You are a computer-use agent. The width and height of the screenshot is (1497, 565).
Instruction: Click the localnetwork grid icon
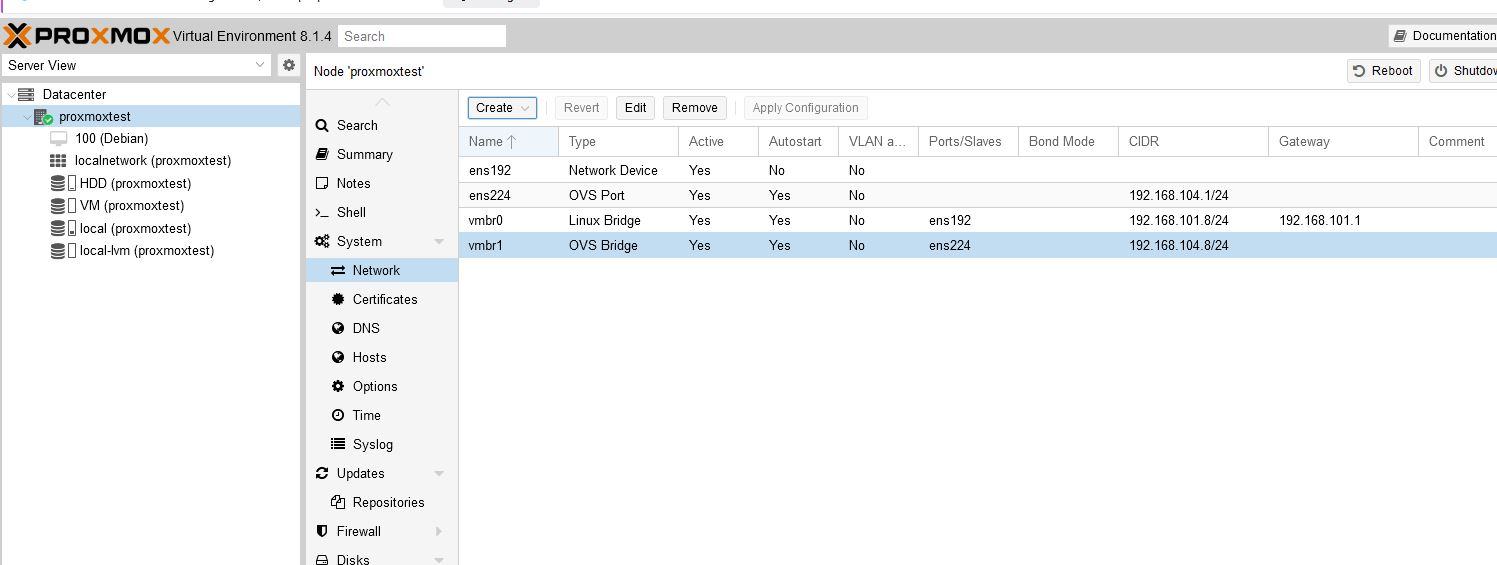[59, 160]
